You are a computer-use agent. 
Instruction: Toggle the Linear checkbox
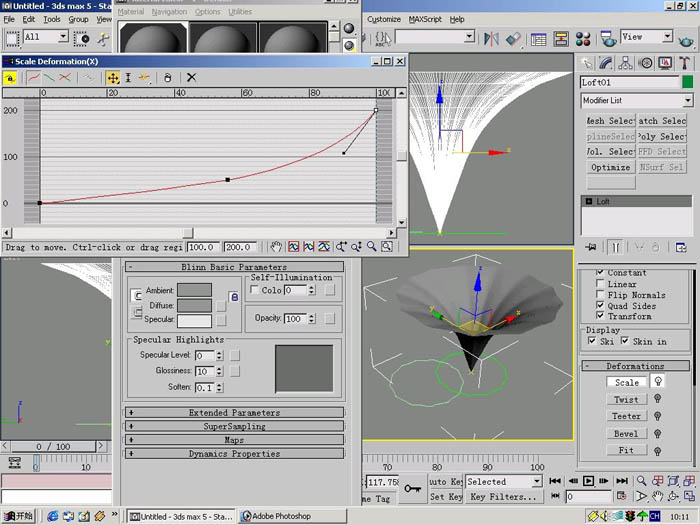pos(600,284)
